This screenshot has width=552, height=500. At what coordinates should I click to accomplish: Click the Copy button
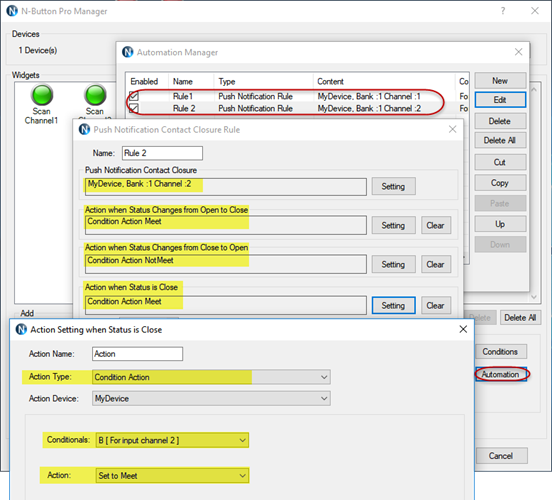(x=500, y=183)
